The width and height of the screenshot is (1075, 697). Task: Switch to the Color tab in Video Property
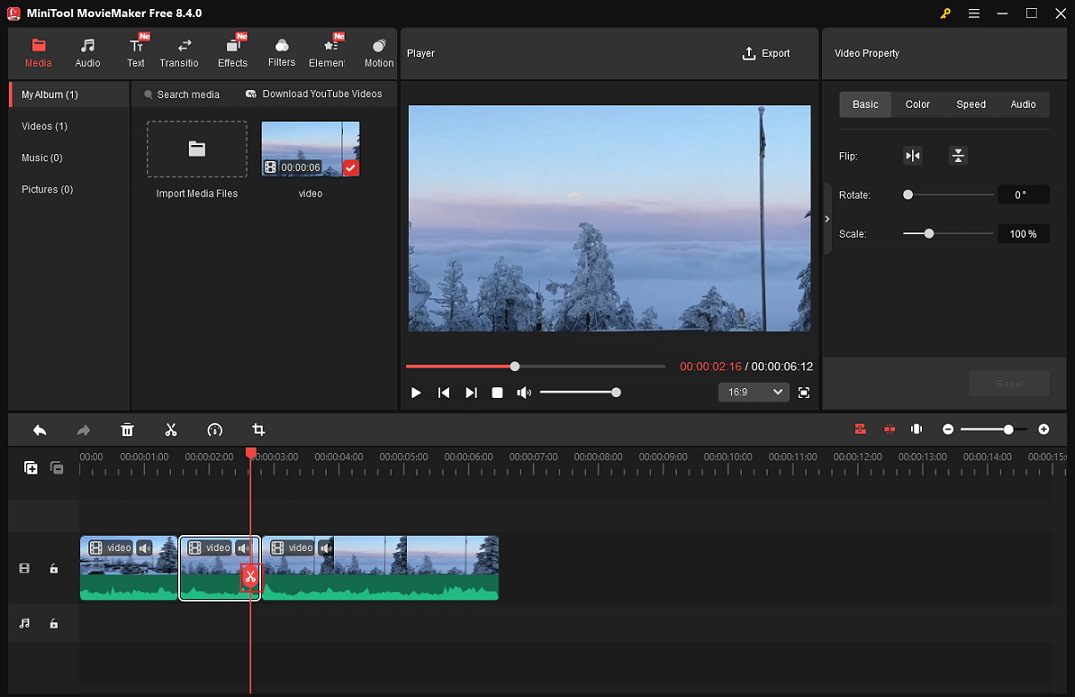coord(917,104)
